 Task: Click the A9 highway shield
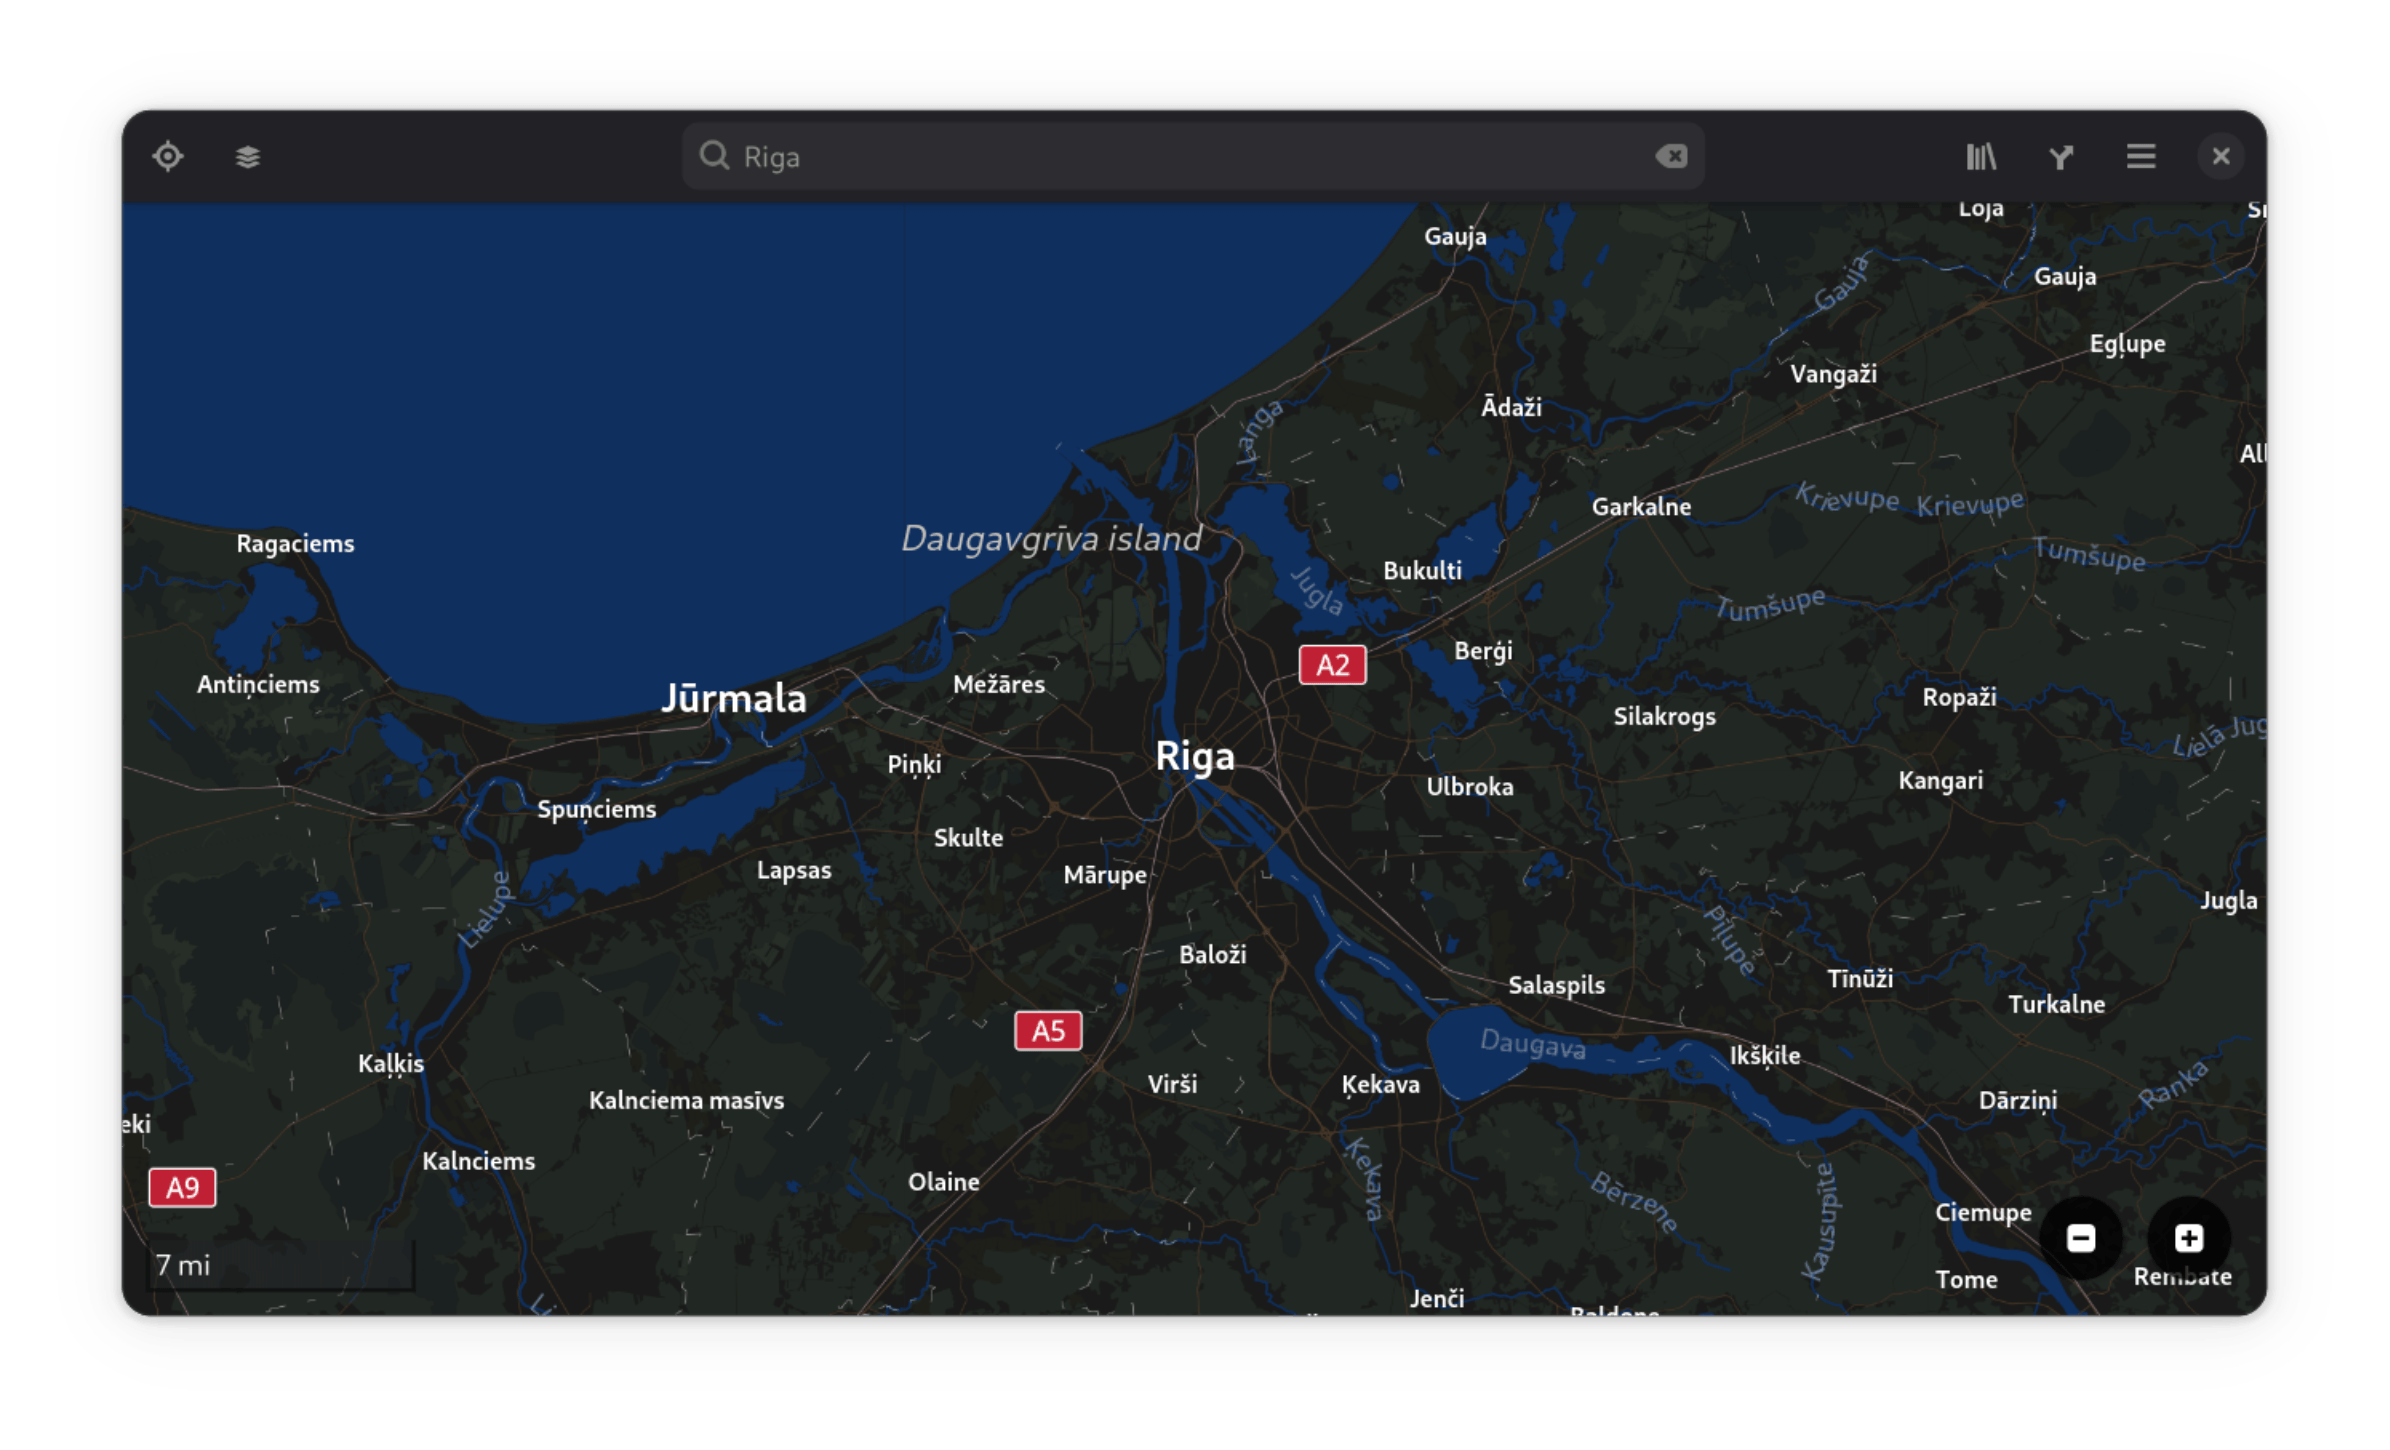point(182,1187)
